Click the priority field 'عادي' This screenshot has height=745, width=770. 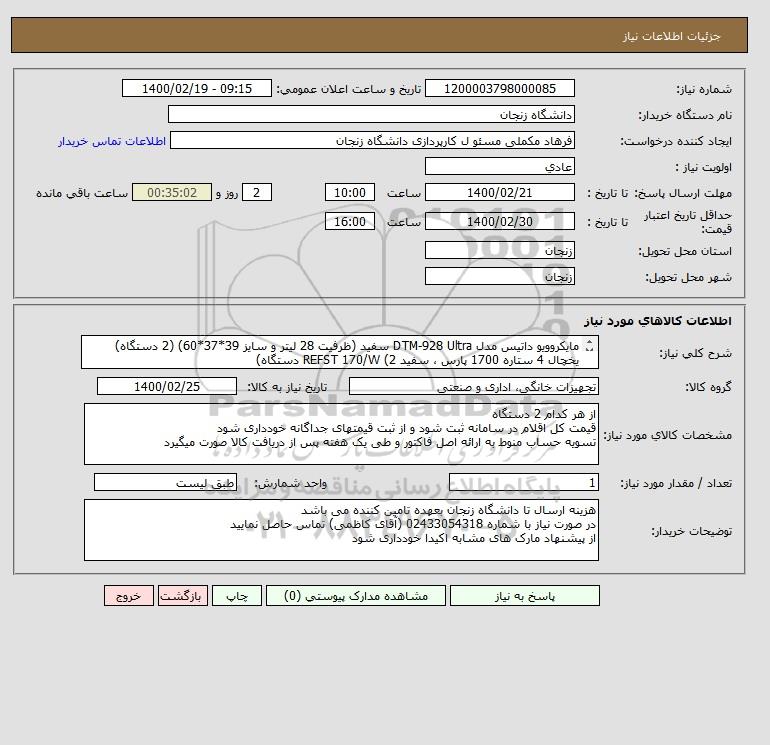click(x=499, y=166)
